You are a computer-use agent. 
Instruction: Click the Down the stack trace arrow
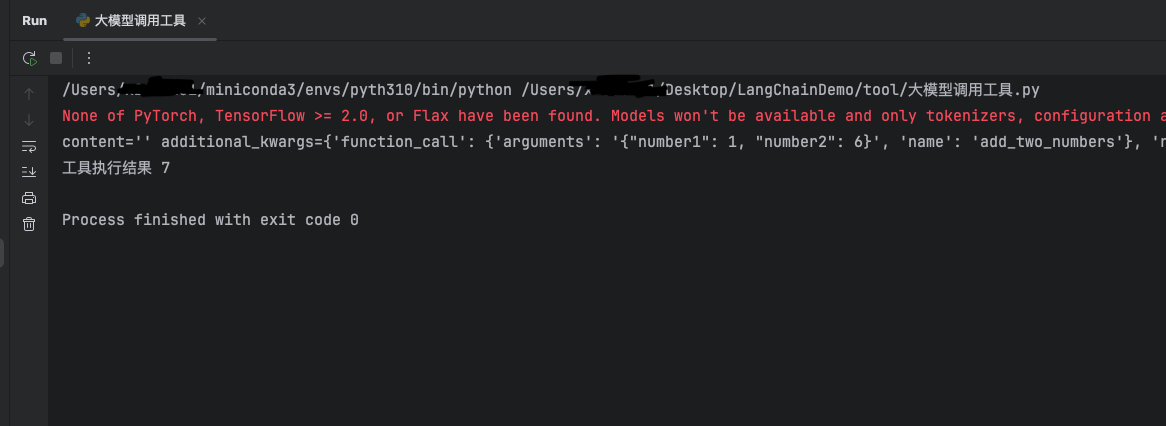pos(29,120)
